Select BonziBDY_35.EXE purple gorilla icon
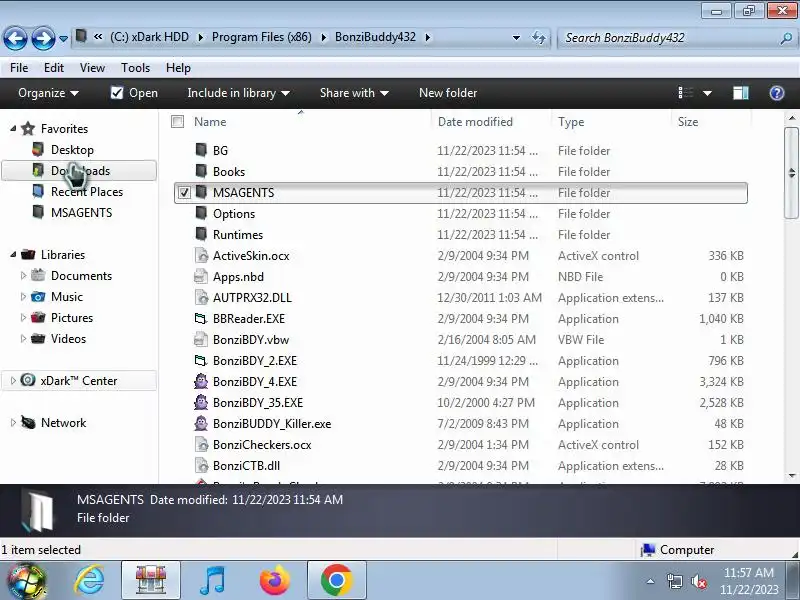800x600 pixels. coord(202,402)
